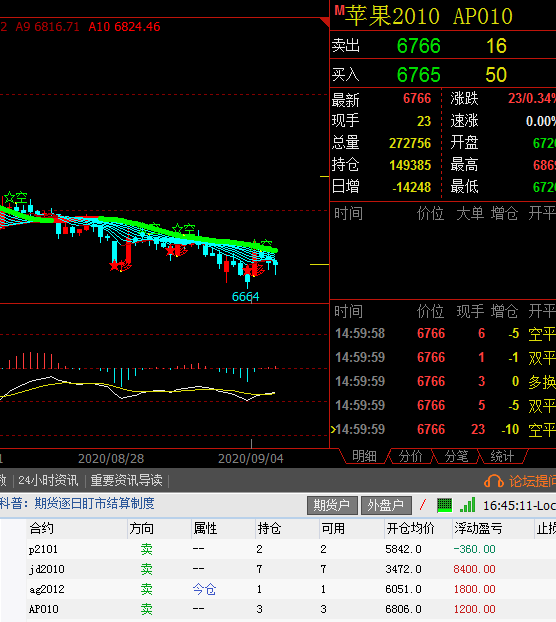Switch to the 分价 tab
556x622 pixels.
point(410,456)
